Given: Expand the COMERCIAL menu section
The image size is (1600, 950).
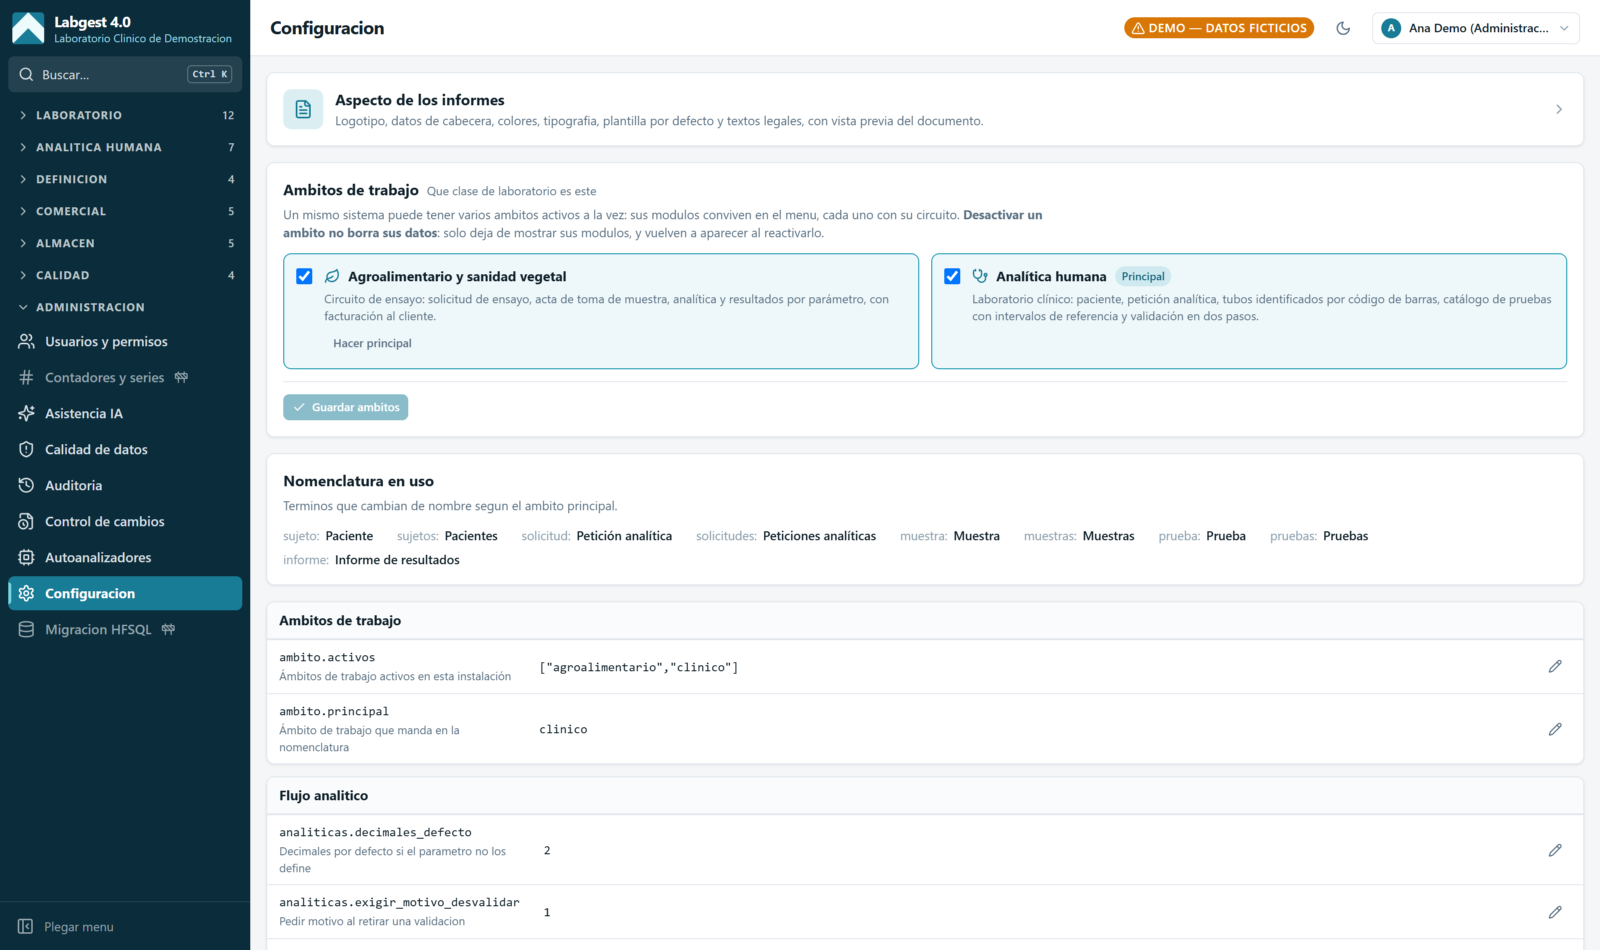Looking at the screenshot, I should coord(125,211).
